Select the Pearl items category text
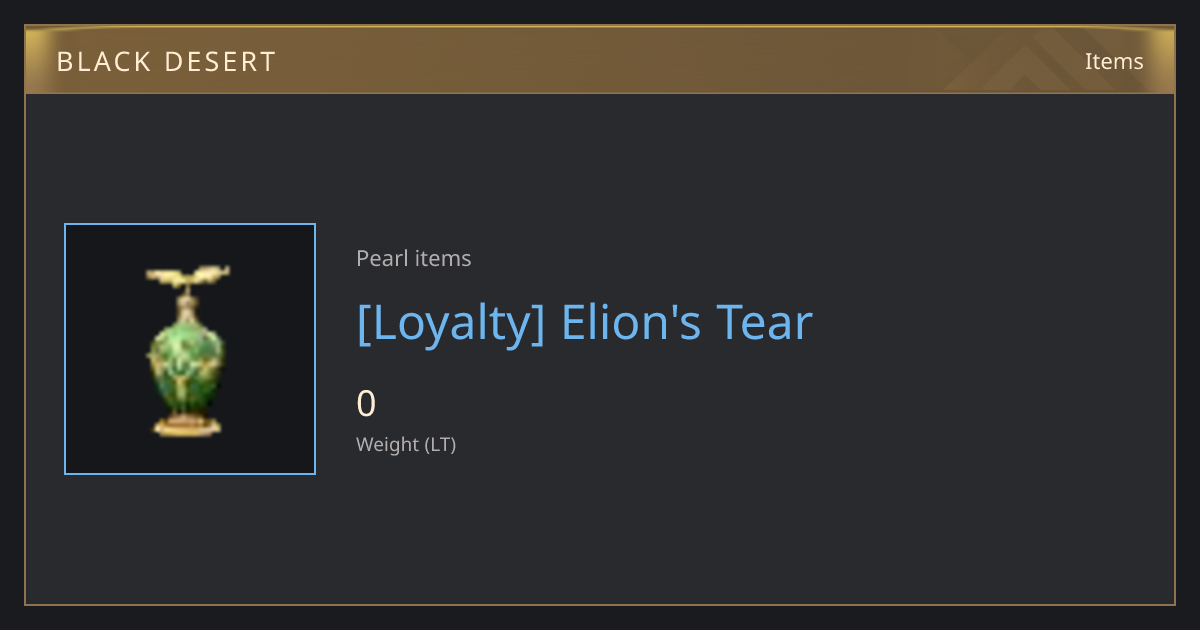The image size is (1200, 630). (x=414, y=258)
